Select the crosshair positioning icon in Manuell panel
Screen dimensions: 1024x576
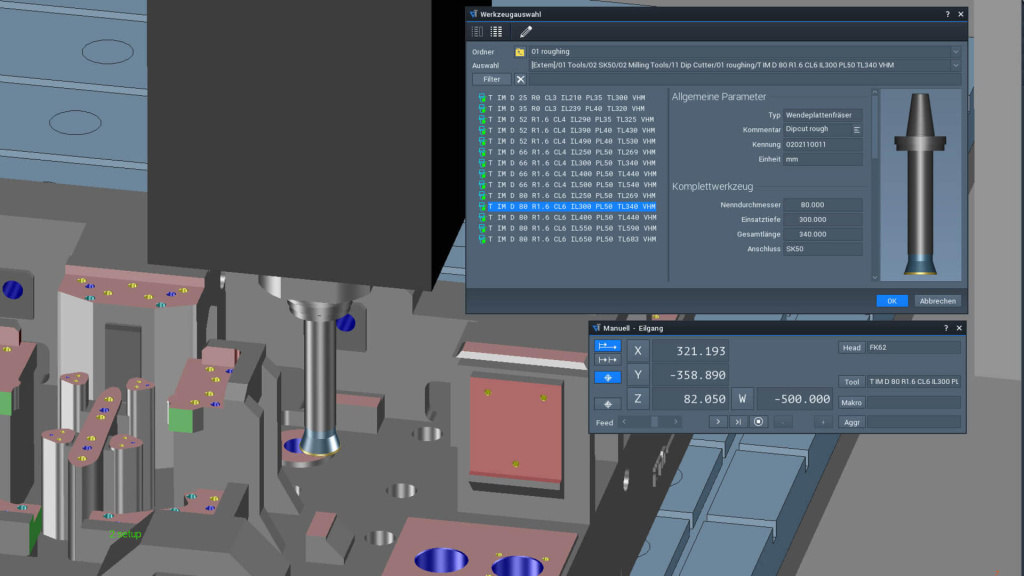click(x=608, y=377)
